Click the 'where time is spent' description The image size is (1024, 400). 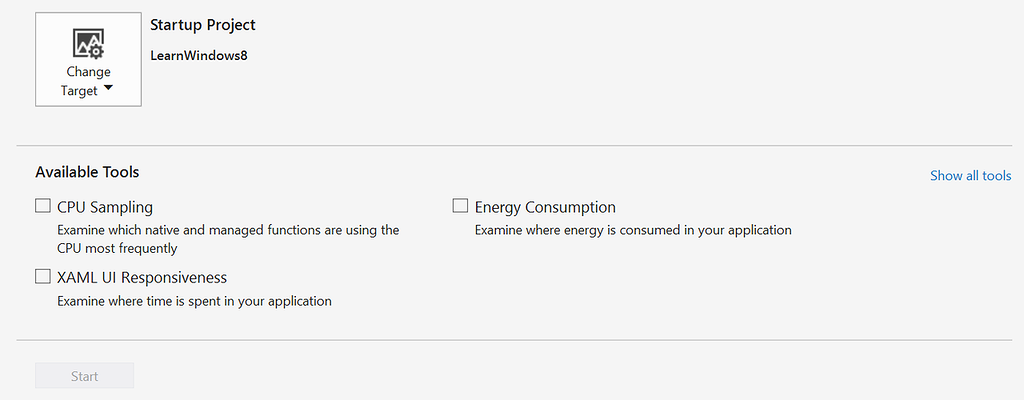pyautogui.click(x=195, y=301)
